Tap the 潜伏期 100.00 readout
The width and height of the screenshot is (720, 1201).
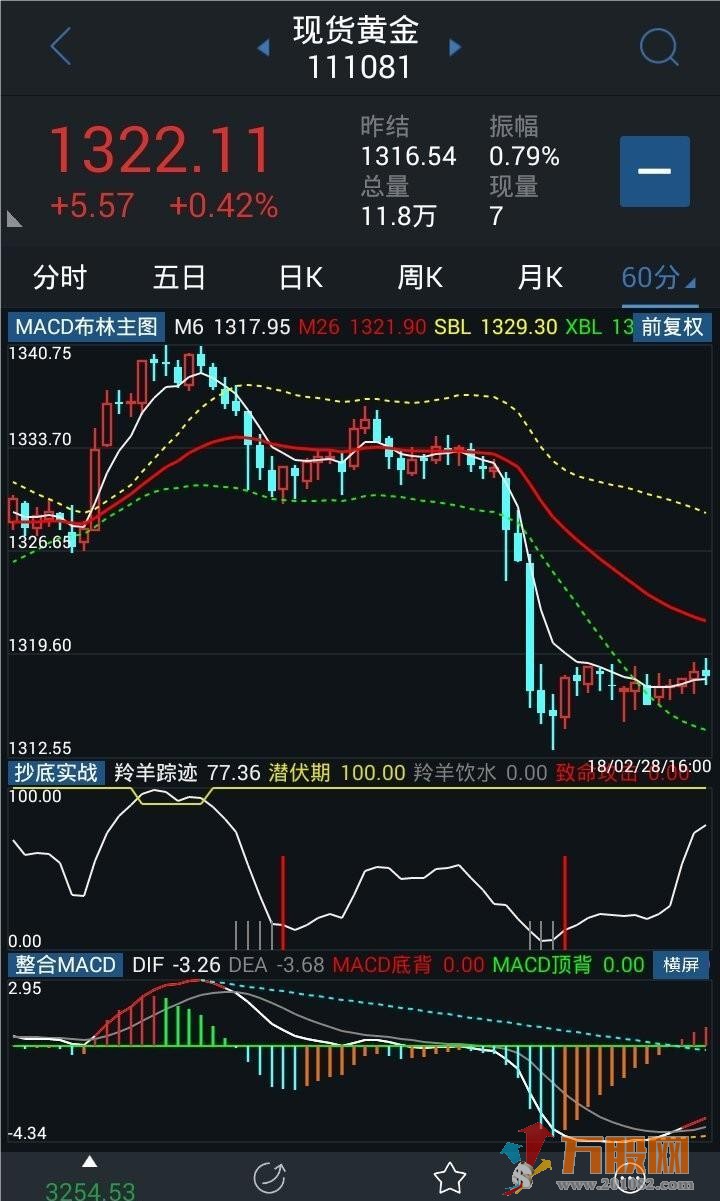click(x=336, y=773)
